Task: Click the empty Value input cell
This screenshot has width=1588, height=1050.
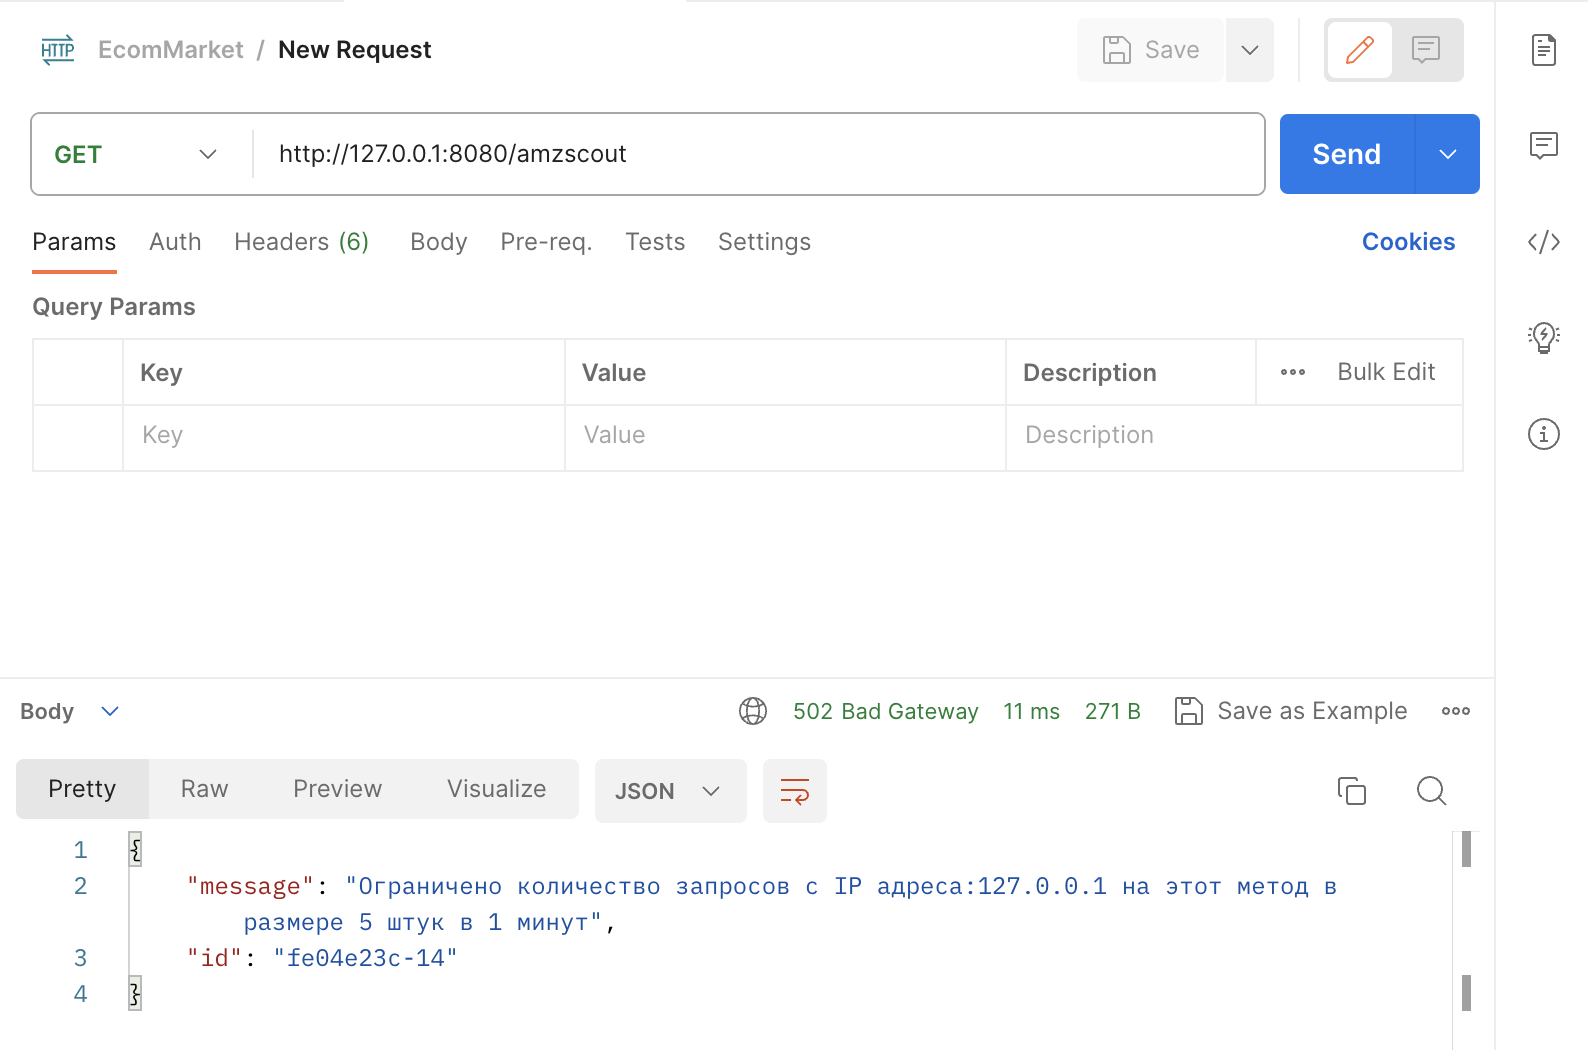Action: (785, 437)
